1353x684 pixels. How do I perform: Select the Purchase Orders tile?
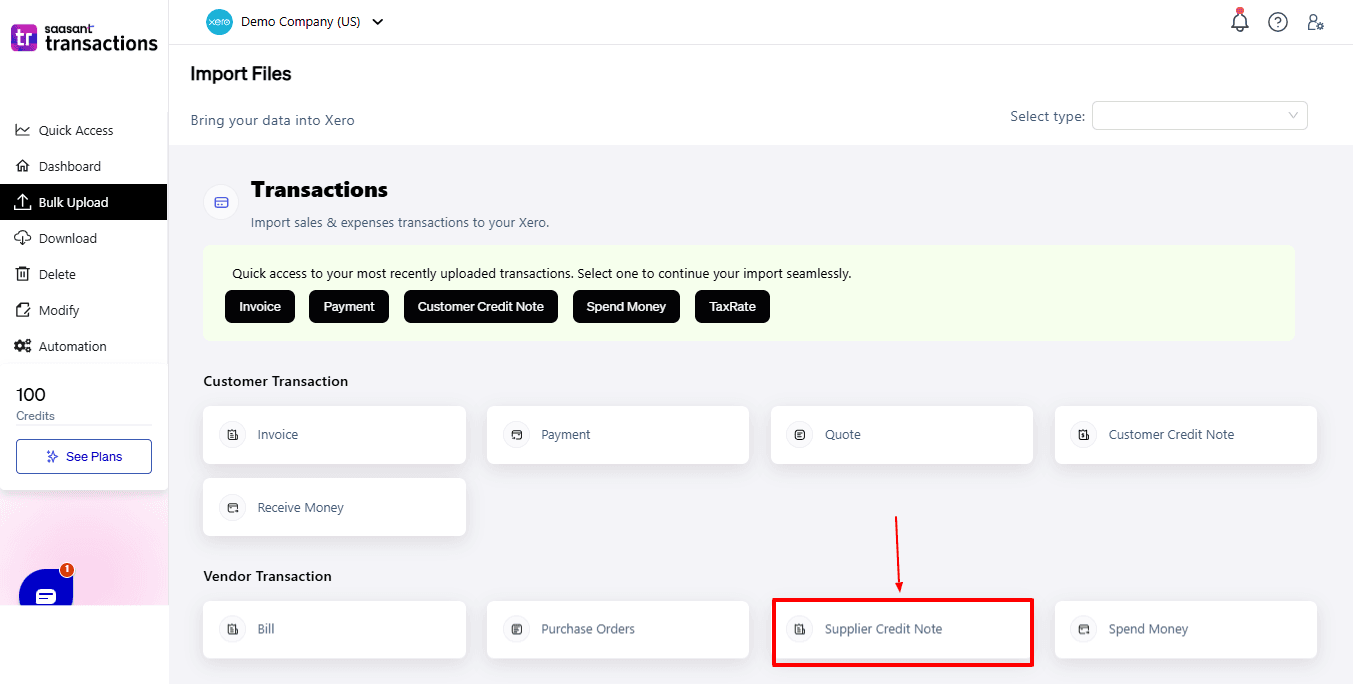point(617,630)
